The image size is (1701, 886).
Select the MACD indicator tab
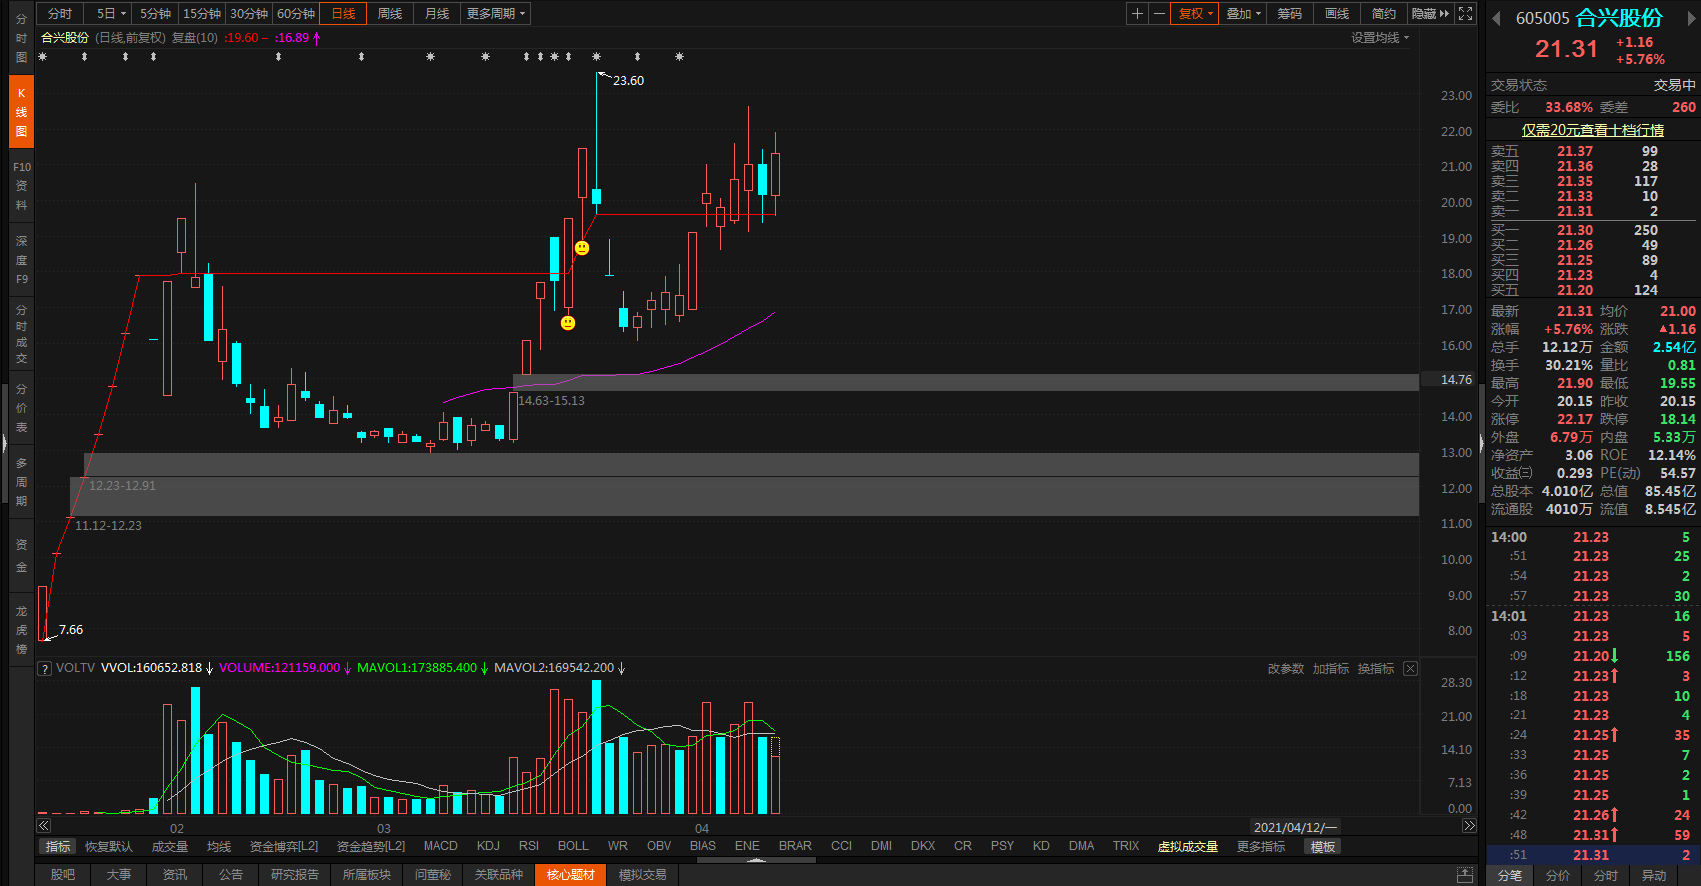point(440,846)
